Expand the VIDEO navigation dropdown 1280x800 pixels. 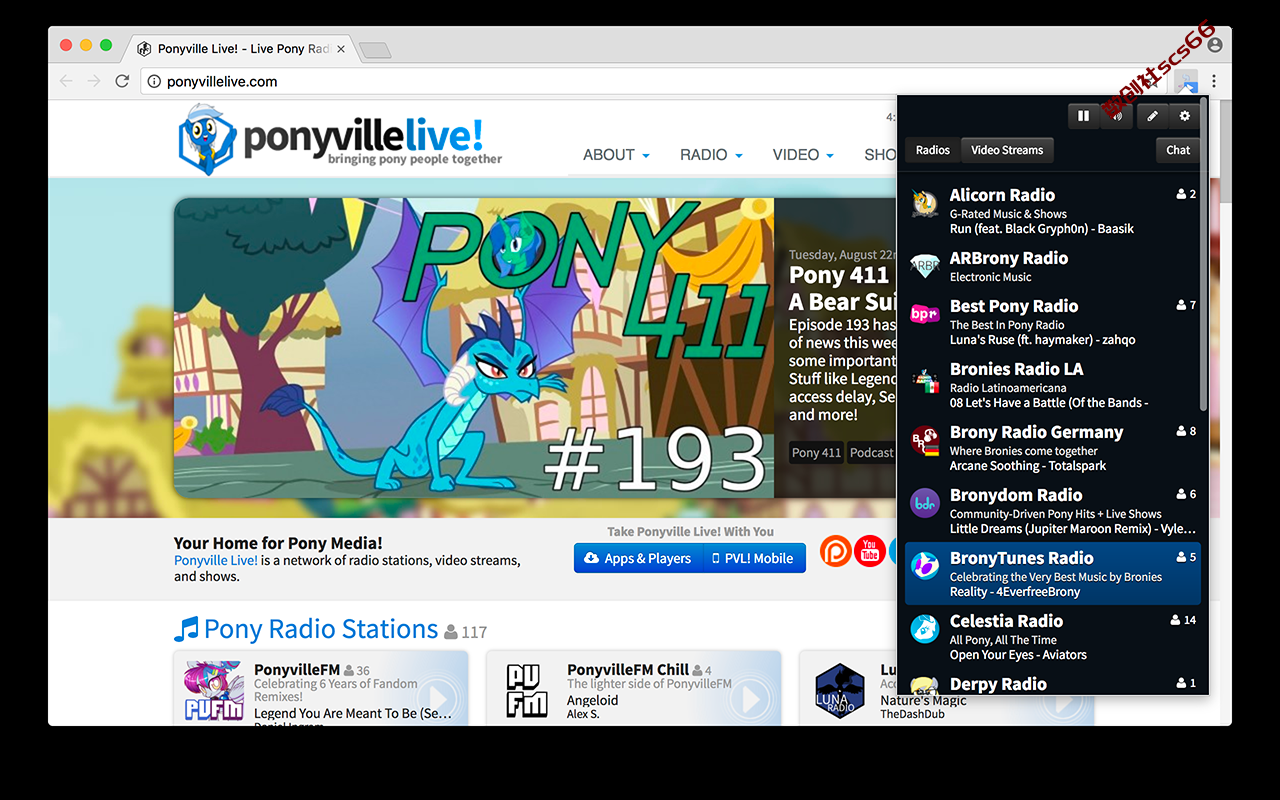click(803, 155)
